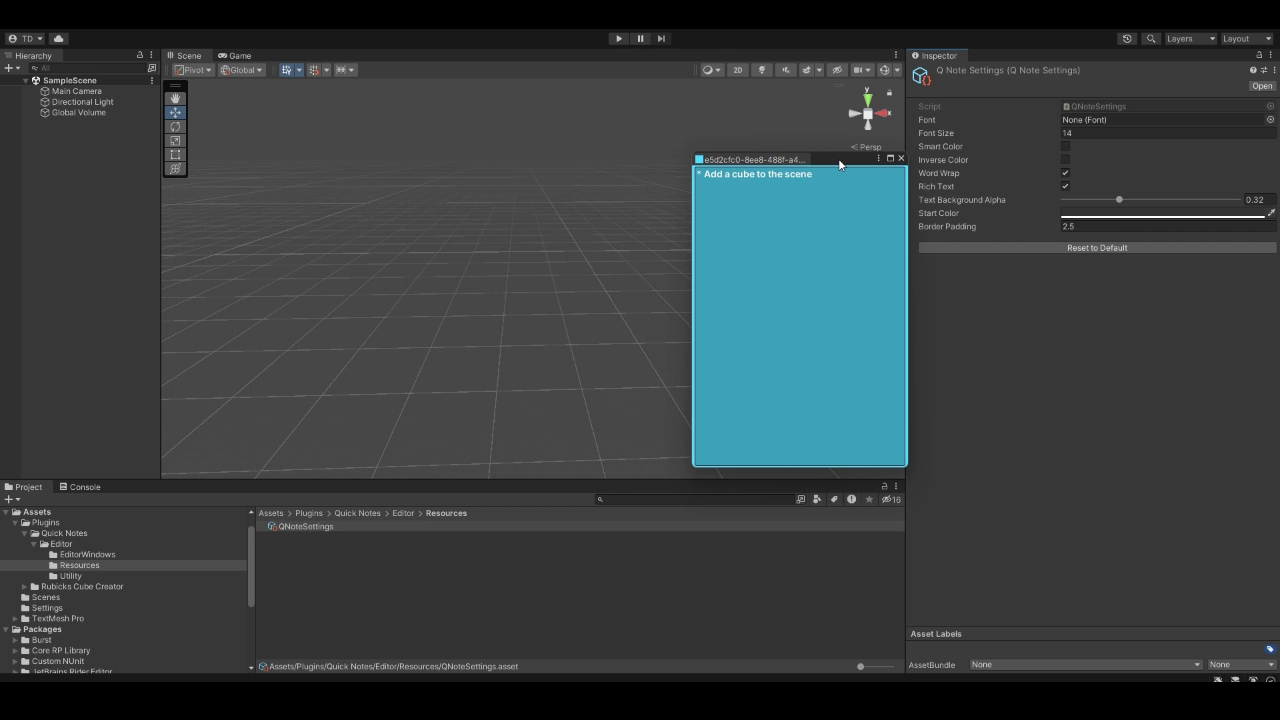
Task: Click Quick Notes in breadcrumb
Action: click(358, 513)
